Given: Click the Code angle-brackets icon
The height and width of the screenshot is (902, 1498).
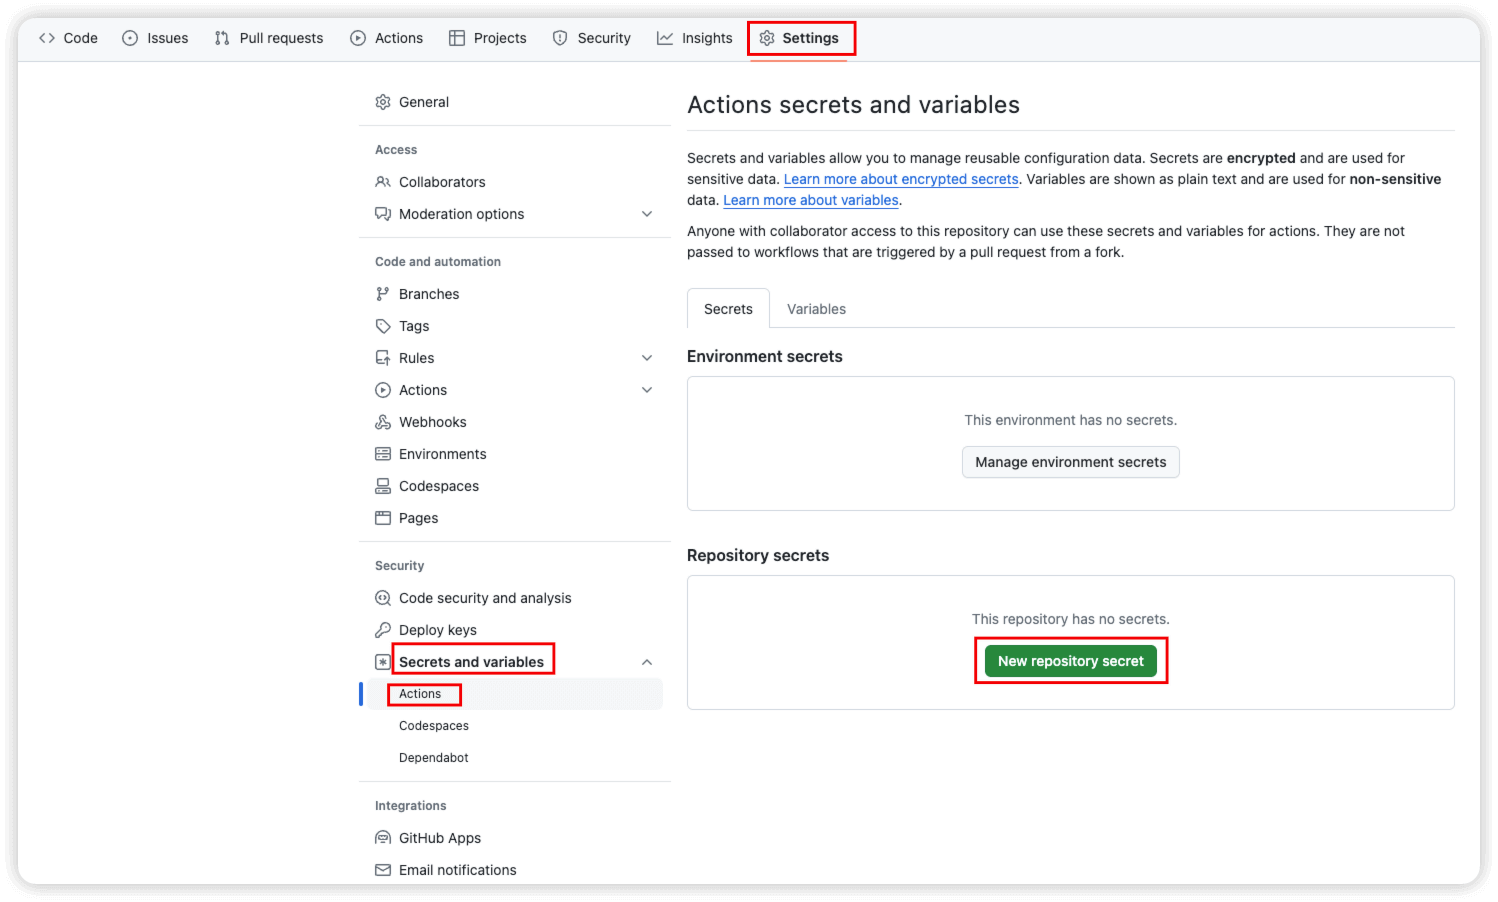Looking at the screenshot, I should pyautogui.click(x=47, y=38).
